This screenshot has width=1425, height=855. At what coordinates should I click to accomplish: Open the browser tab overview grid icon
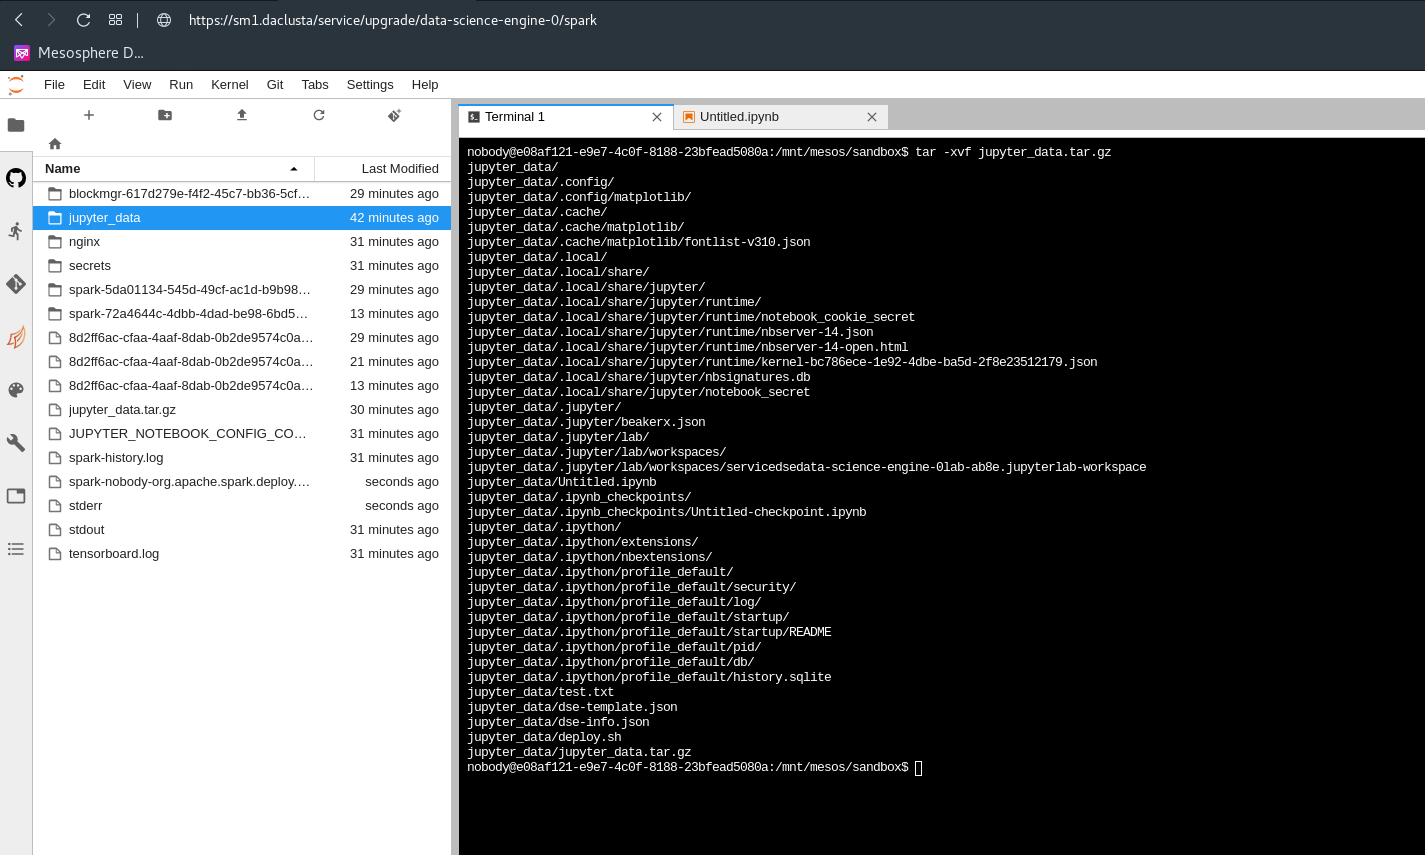(116, 20)
